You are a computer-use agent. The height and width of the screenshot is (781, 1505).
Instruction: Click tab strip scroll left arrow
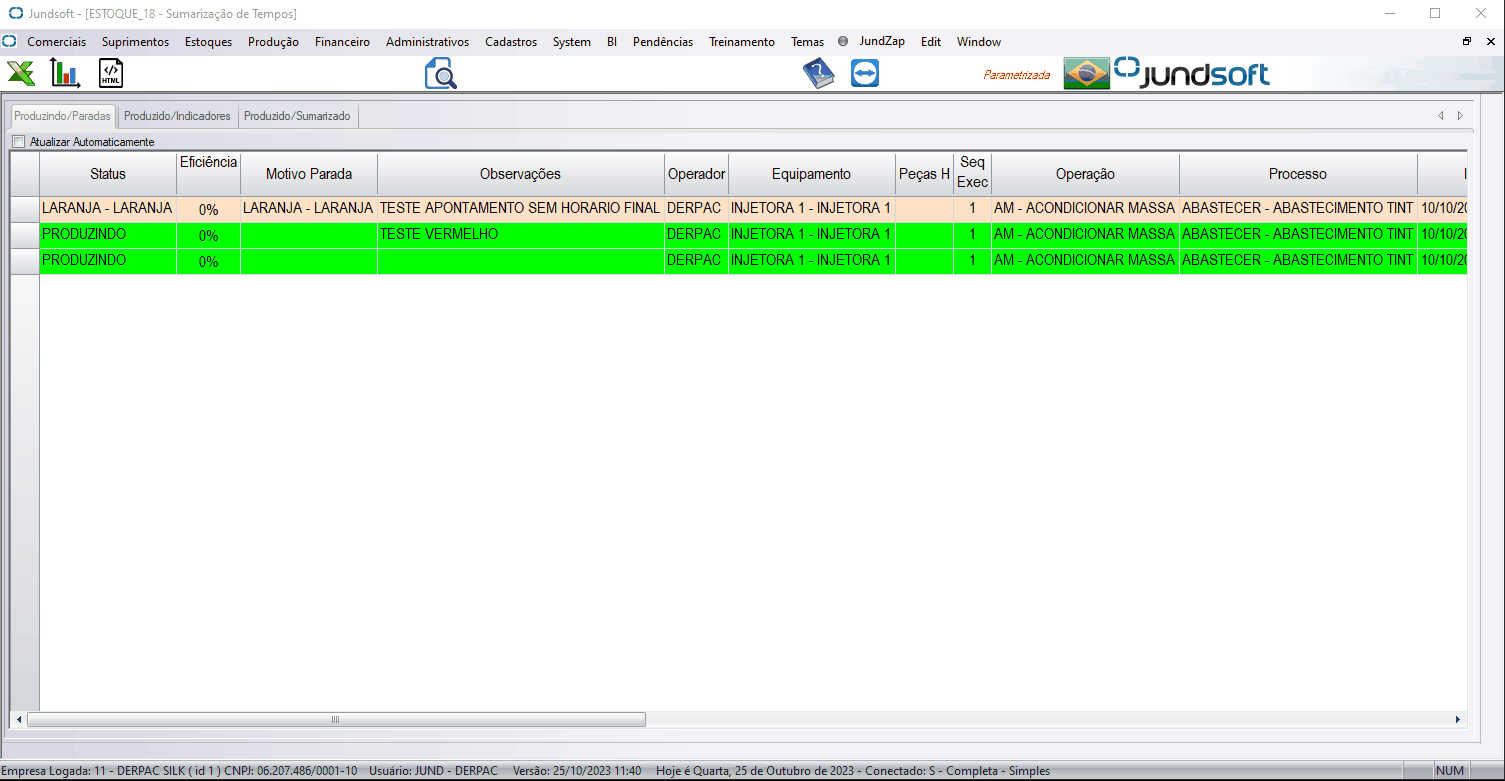click(1441, 116)
